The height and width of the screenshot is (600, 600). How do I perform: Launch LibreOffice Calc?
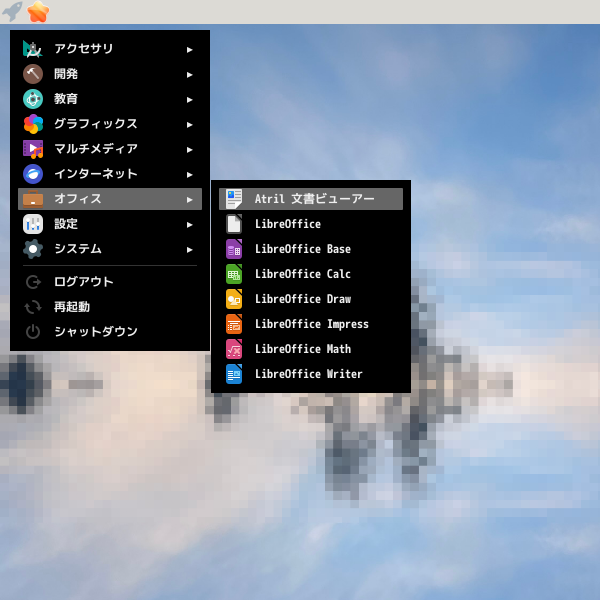pyautogui.click(x=311, y=274)
